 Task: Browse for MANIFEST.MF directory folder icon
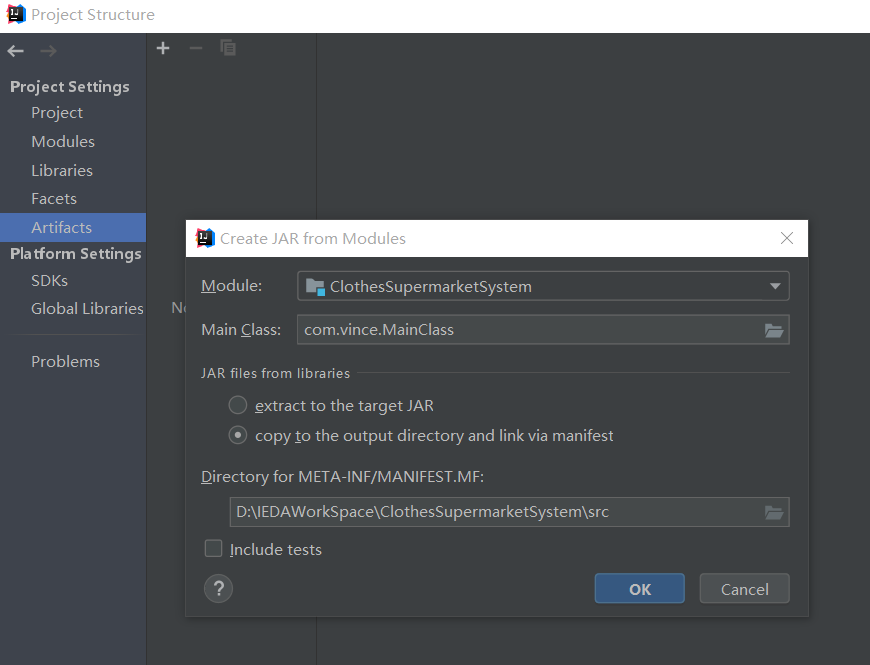tap(773, 512)
